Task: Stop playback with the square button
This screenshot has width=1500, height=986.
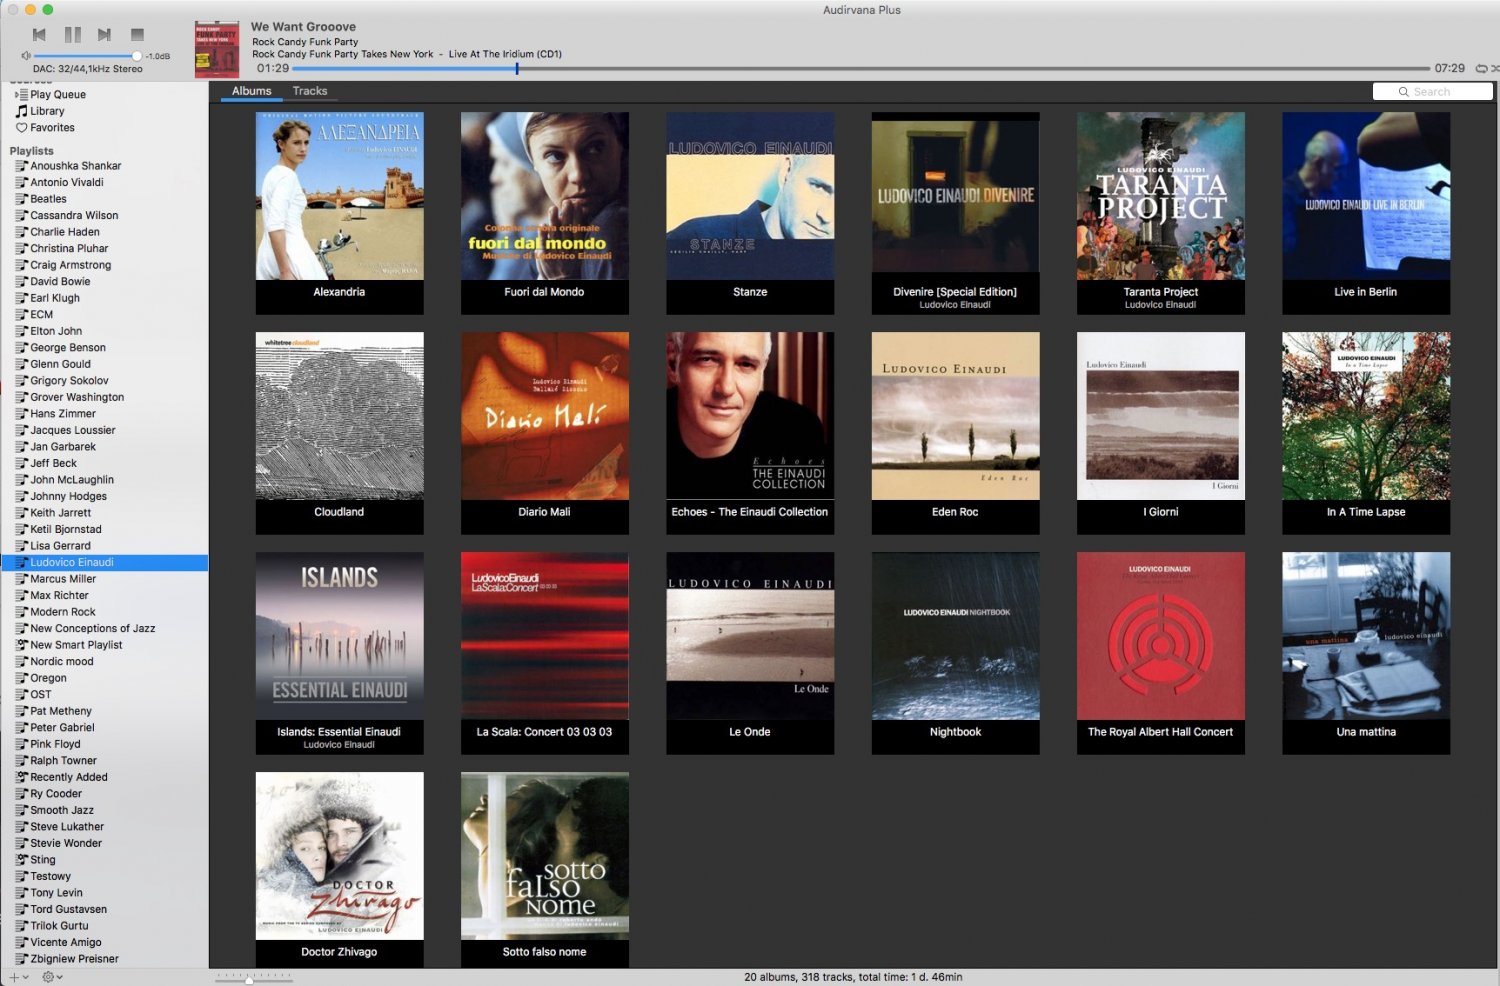Action: click(x=137, y=35)
